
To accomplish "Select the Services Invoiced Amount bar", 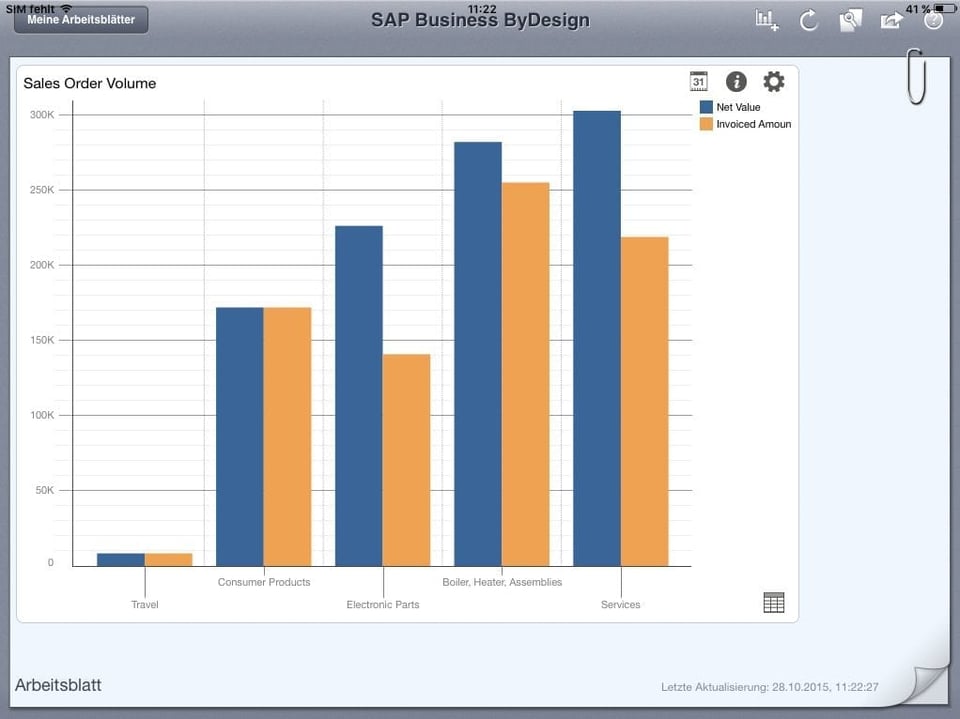I will pyautogui.click(x=645, y=402).
